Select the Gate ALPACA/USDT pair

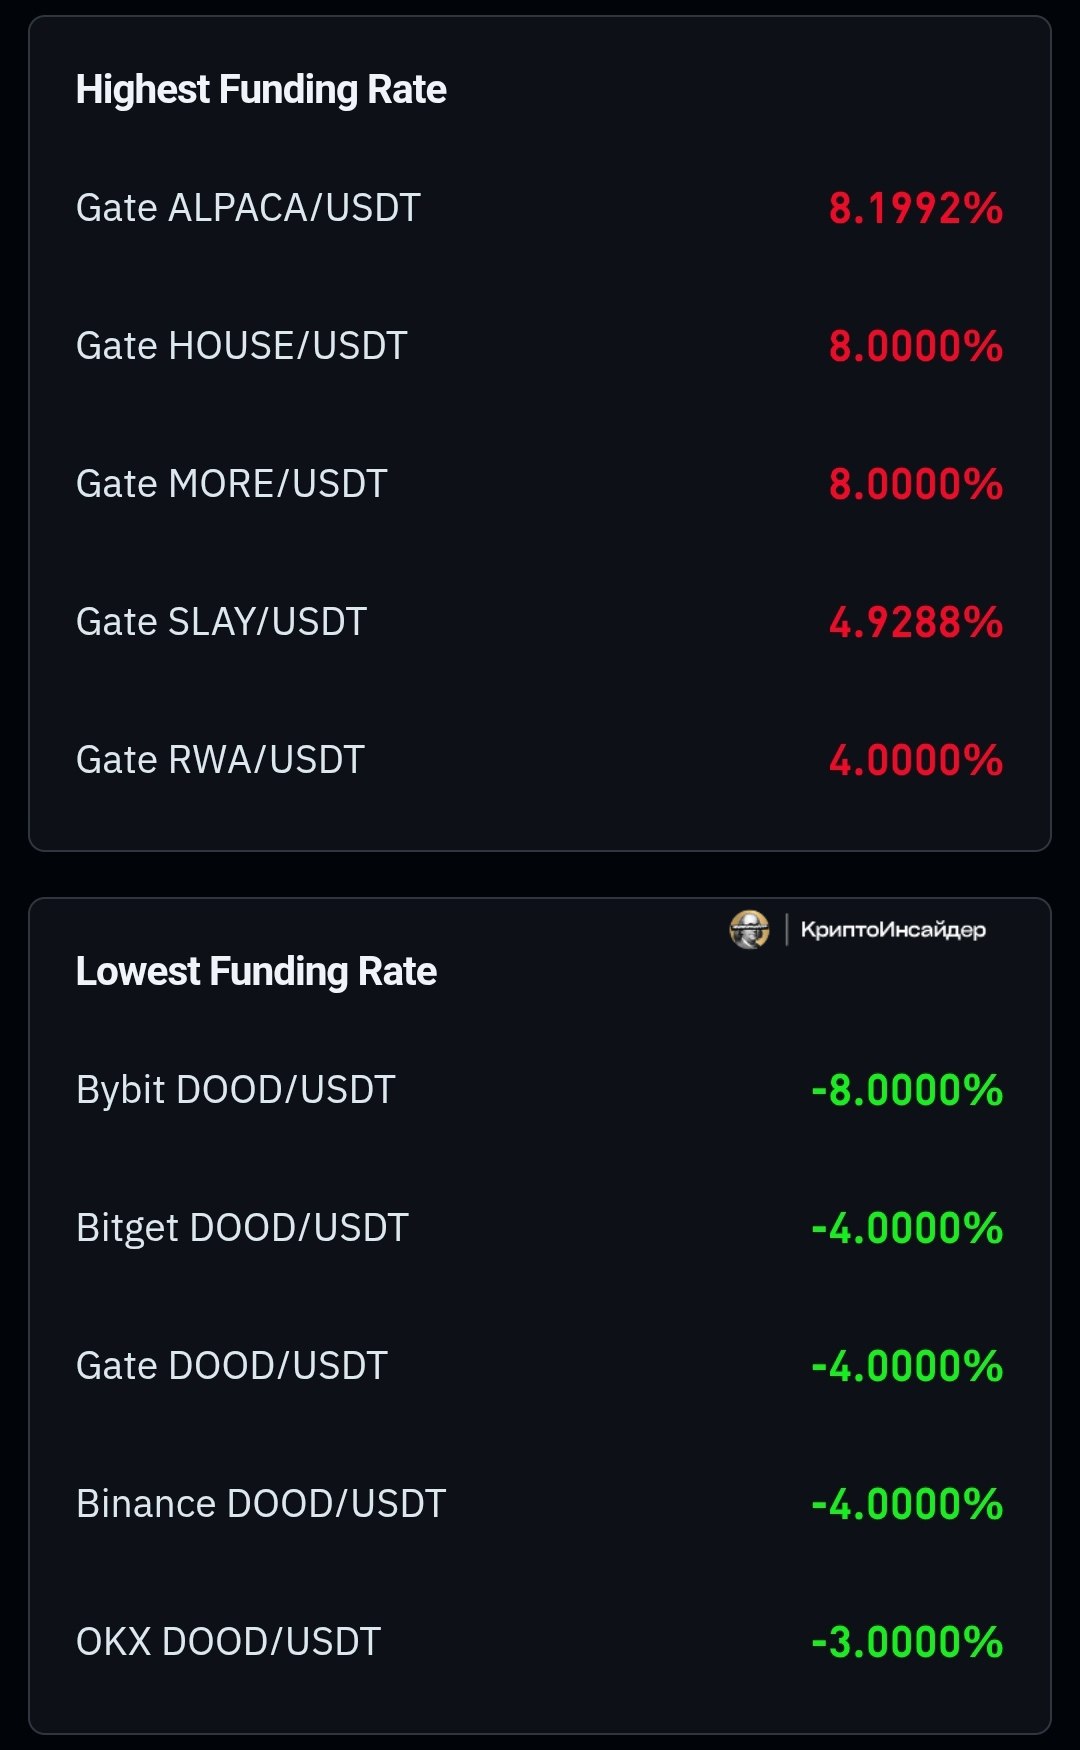(248, 208)
